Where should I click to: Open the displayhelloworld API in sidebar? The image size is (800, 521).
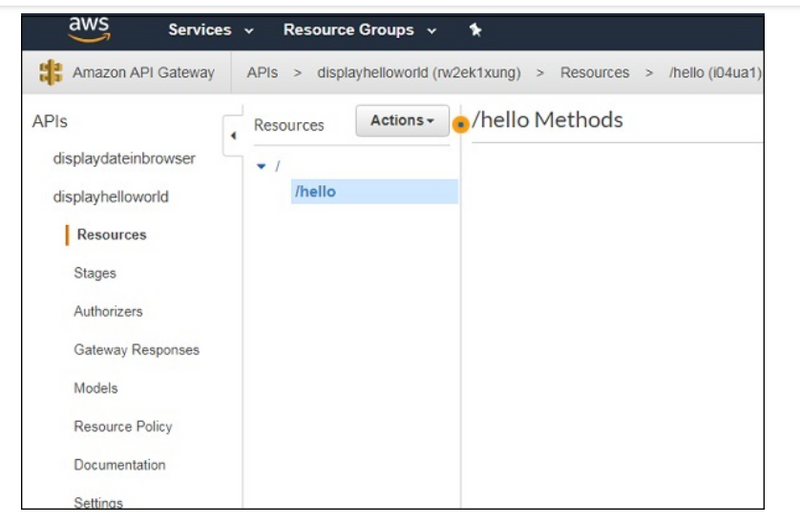pos(110,197)
